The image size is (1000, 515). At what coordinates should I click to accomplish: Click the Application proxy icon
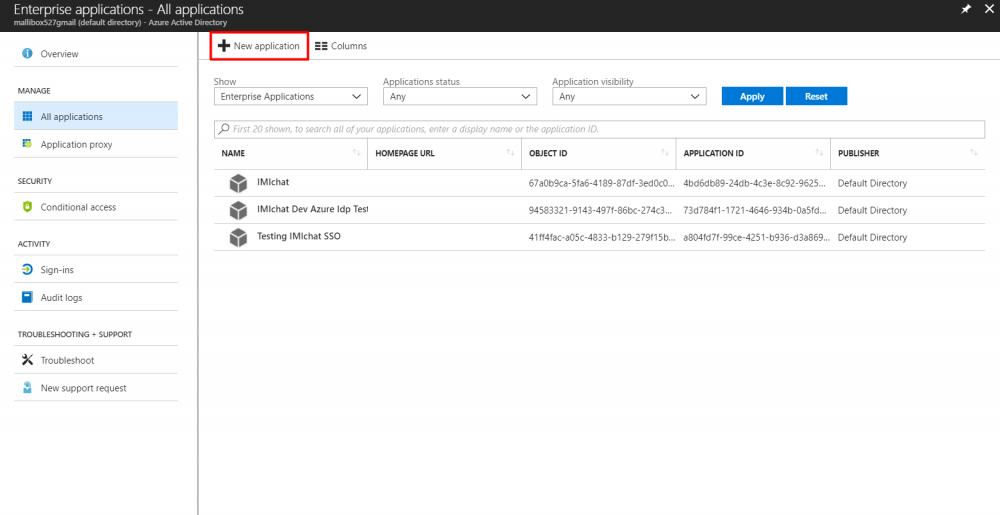click(27, 144)
